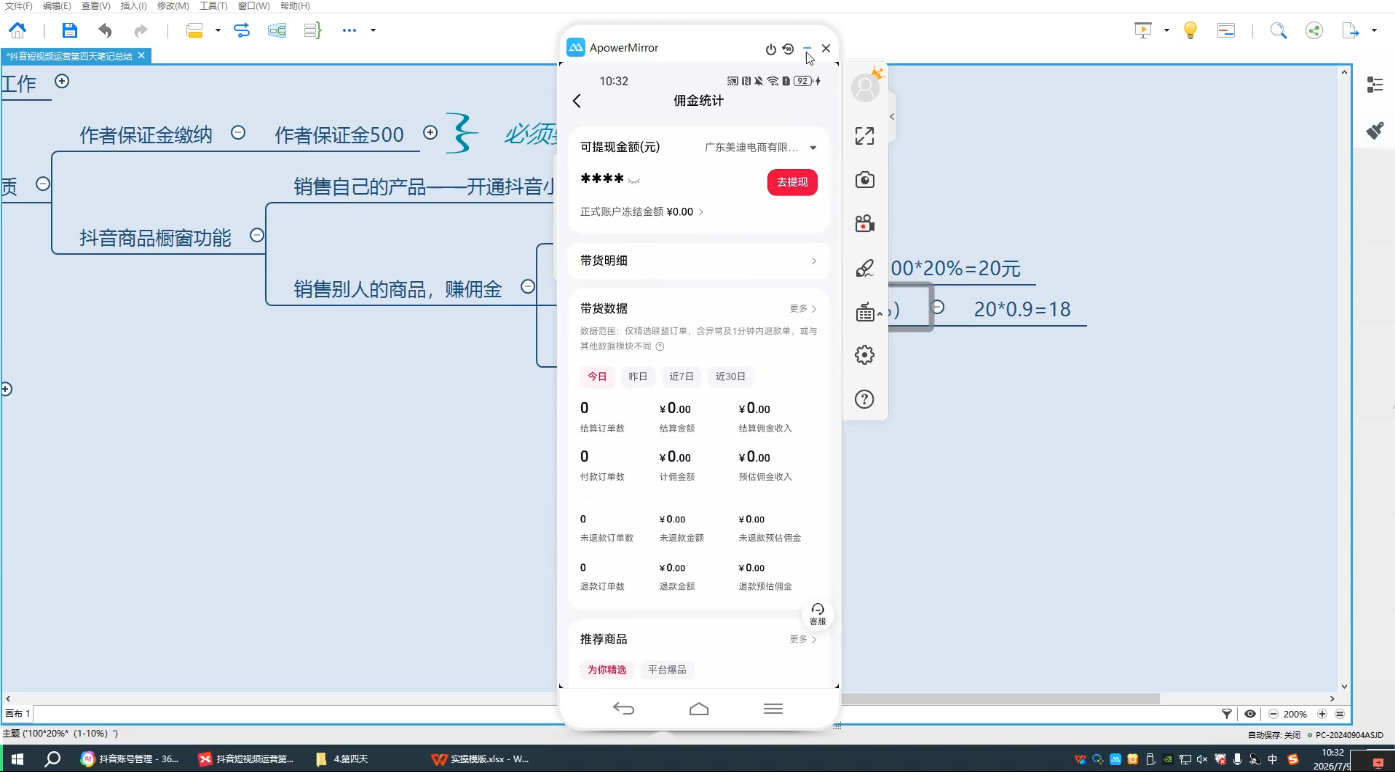Open search with the magnifier icon
This screenshot has height=772, width=1395.
1278,30
